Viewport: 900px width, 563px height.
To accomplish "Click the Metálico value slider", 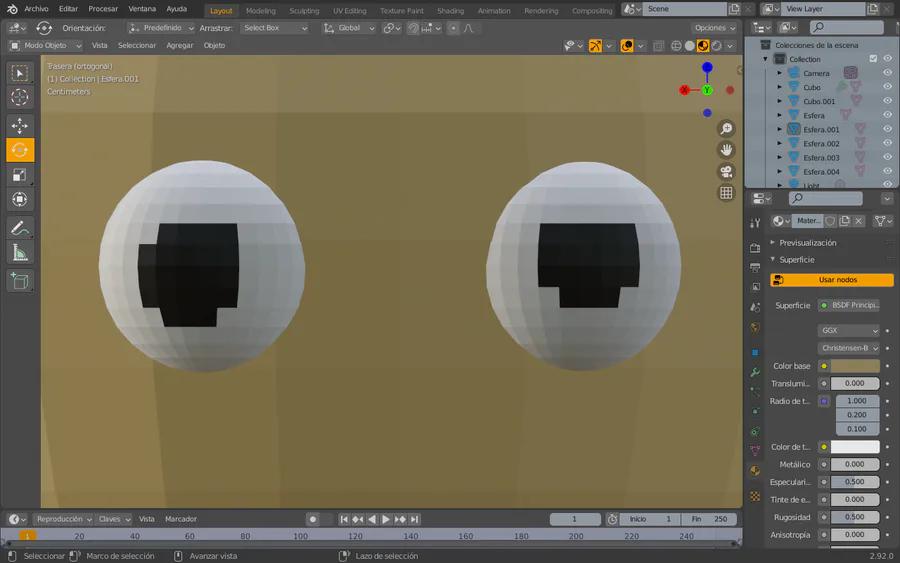I will (x=855, y=464).
